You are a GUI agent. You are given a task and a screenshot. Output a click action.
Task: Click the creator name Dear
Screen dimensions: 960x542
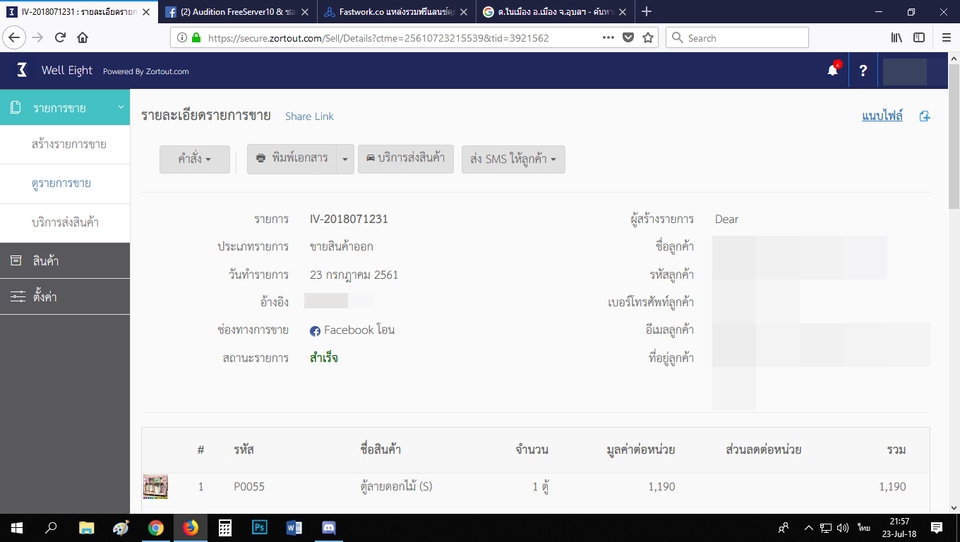click(x=726, y=219)
